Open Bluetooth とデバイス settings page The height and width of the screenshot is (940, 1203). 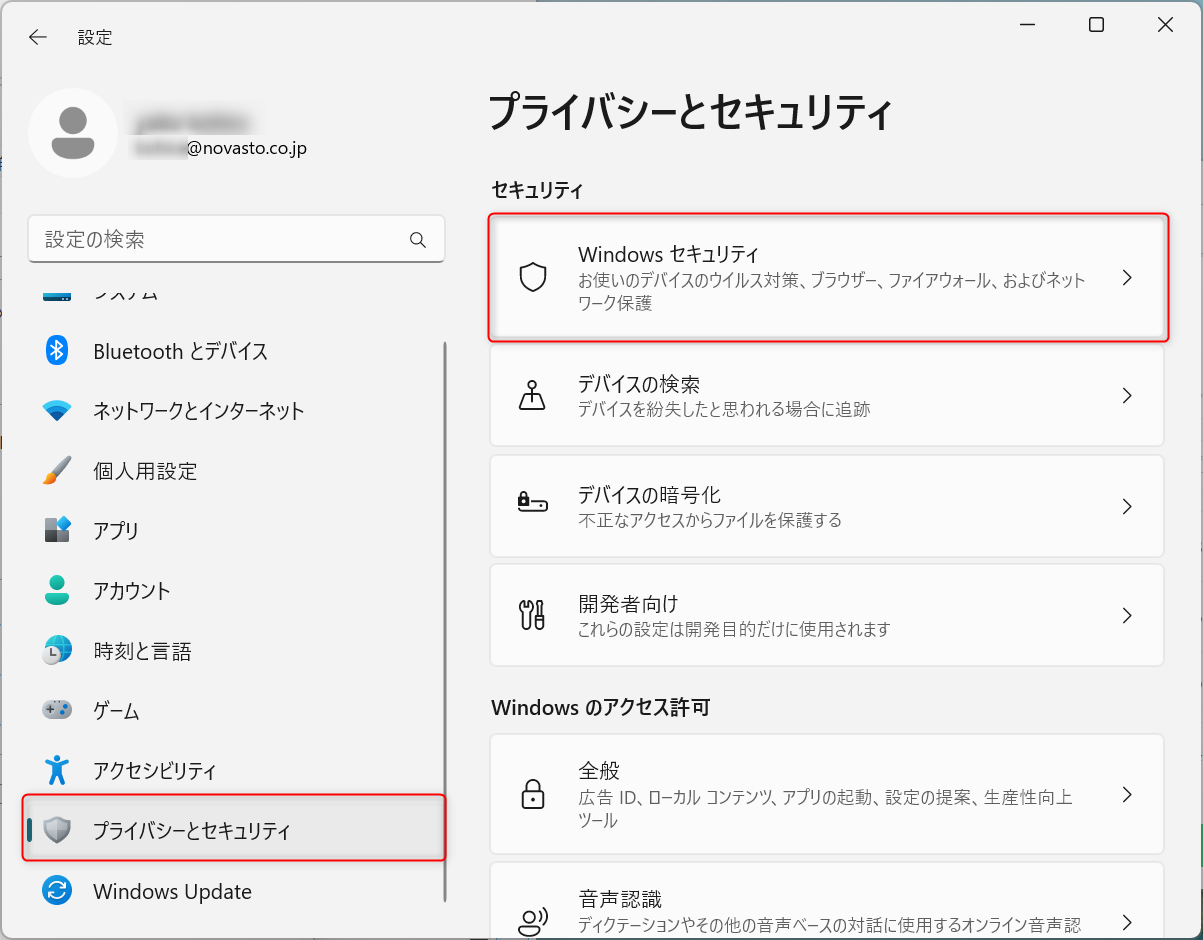point(234,351)
